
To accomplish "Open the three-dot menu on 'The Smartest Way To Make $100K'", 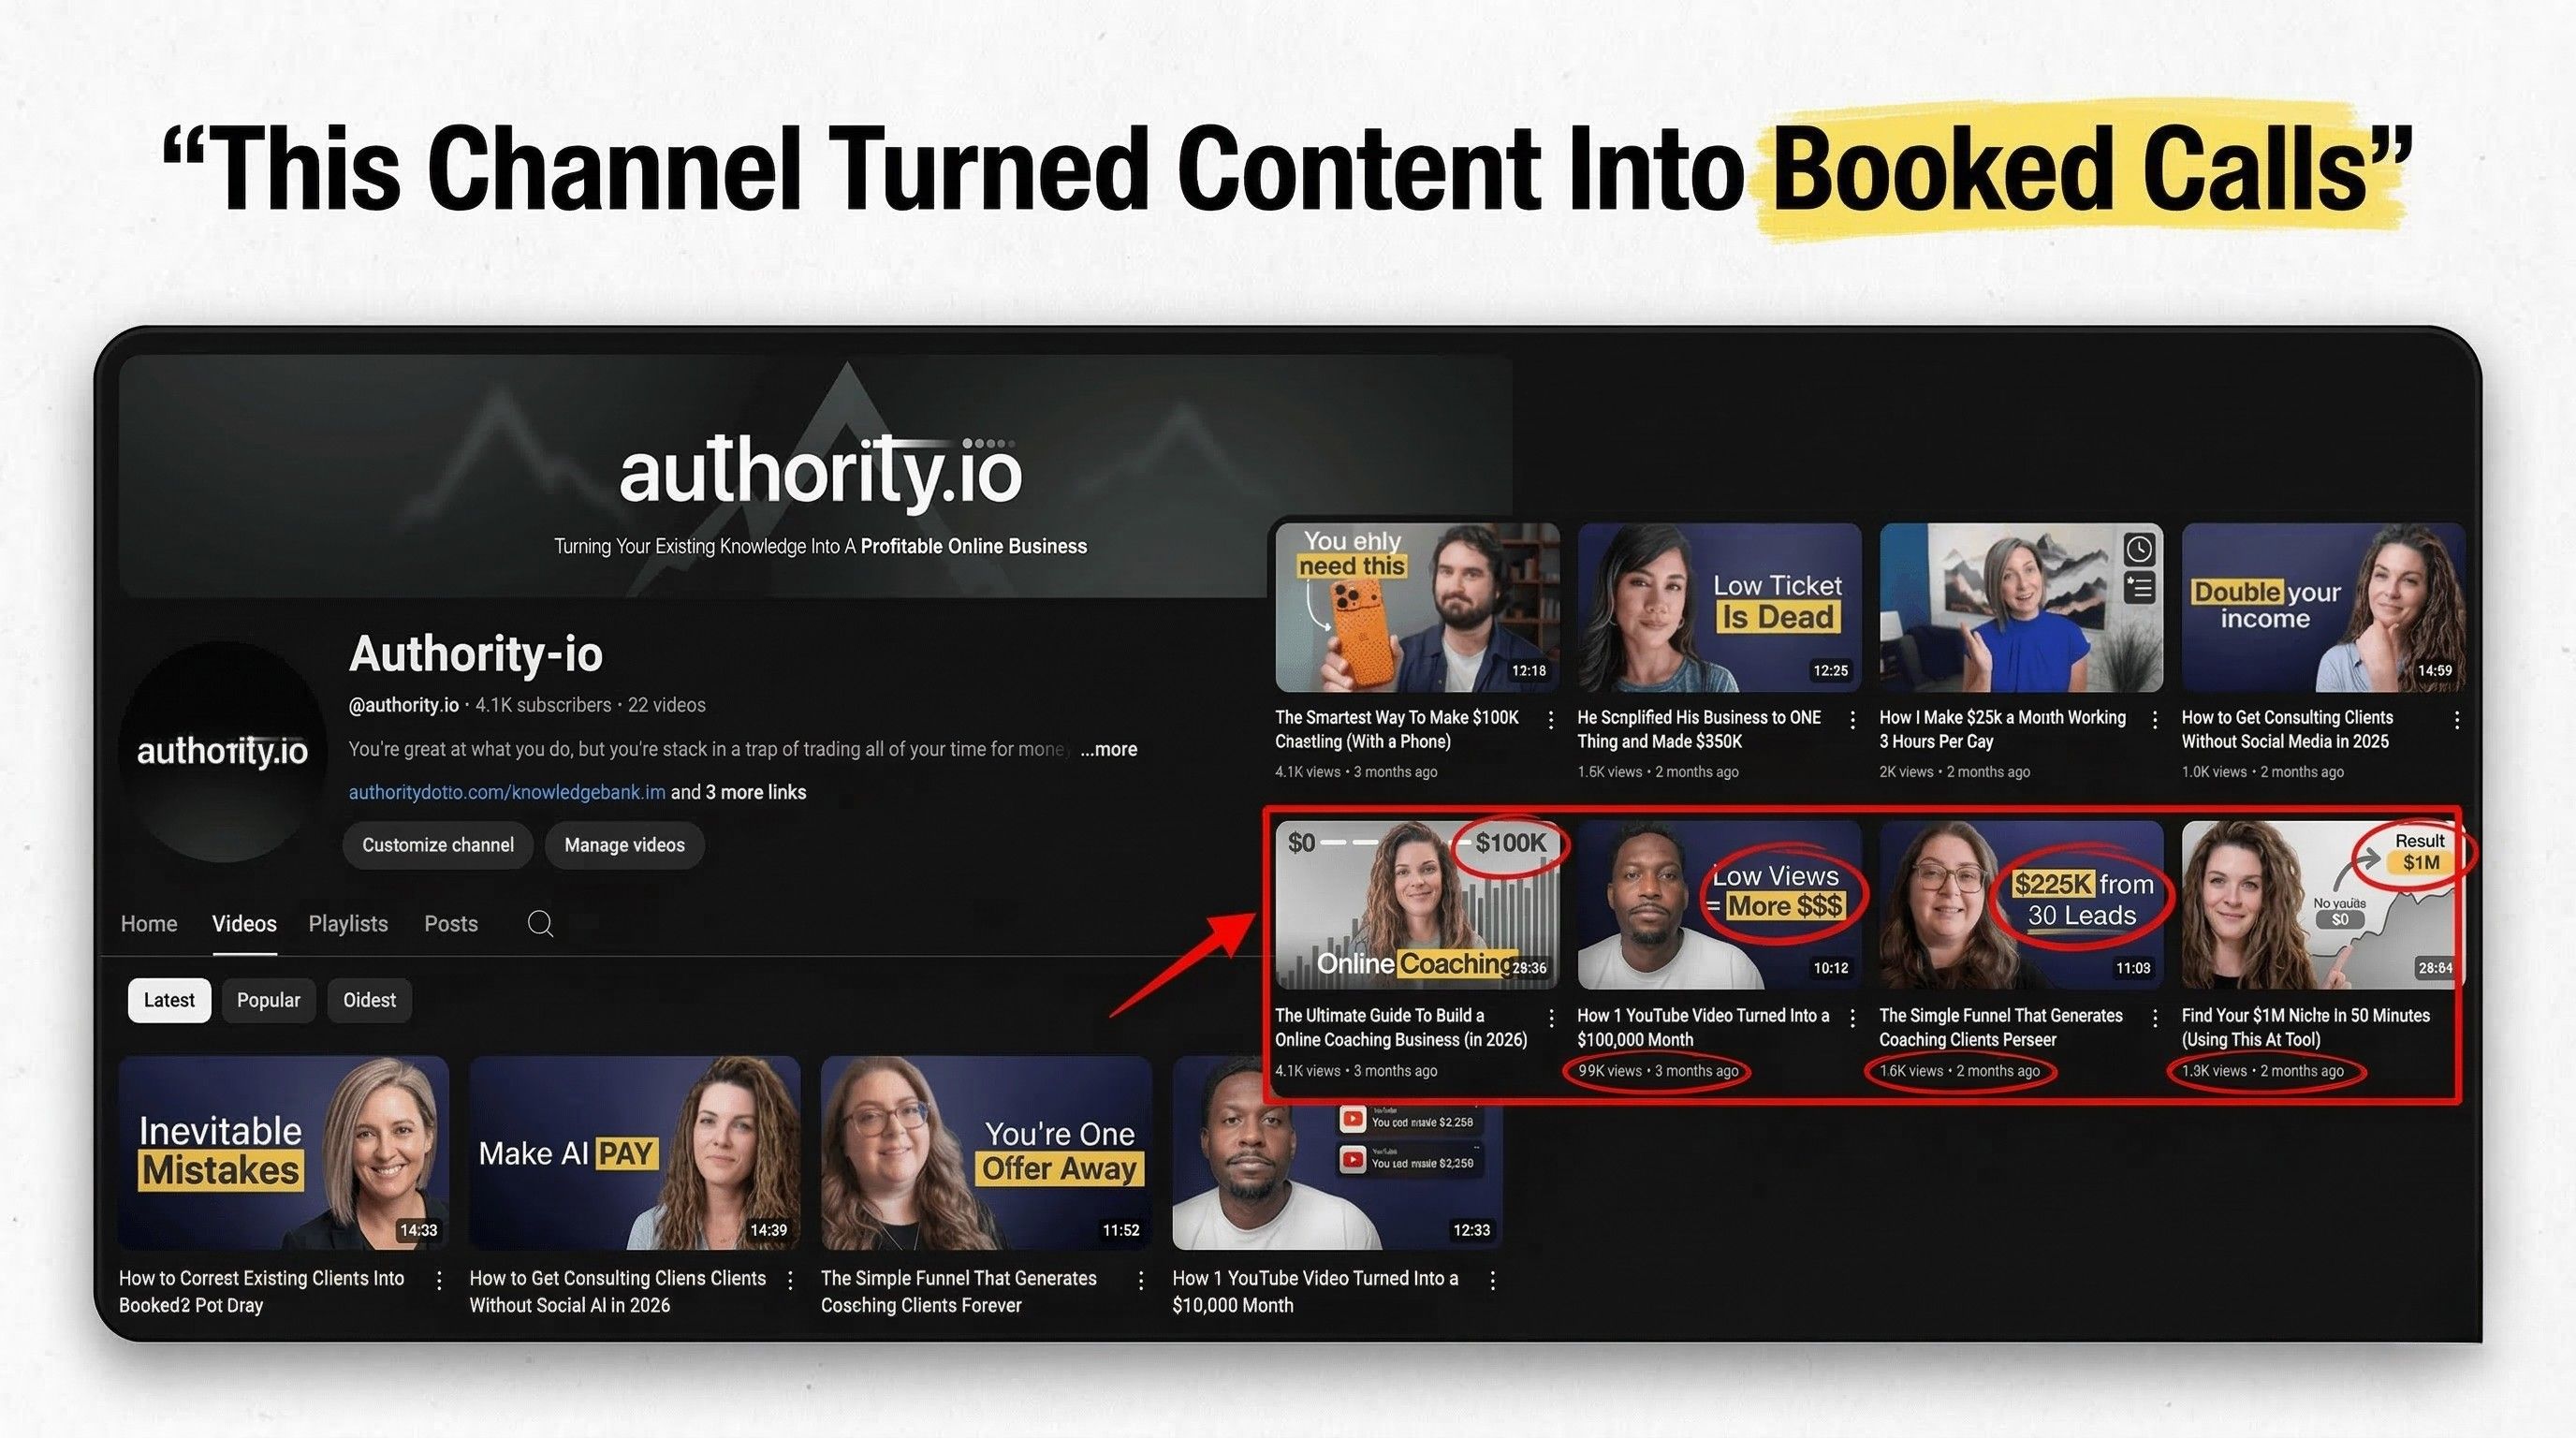I will coord(1551,718).
